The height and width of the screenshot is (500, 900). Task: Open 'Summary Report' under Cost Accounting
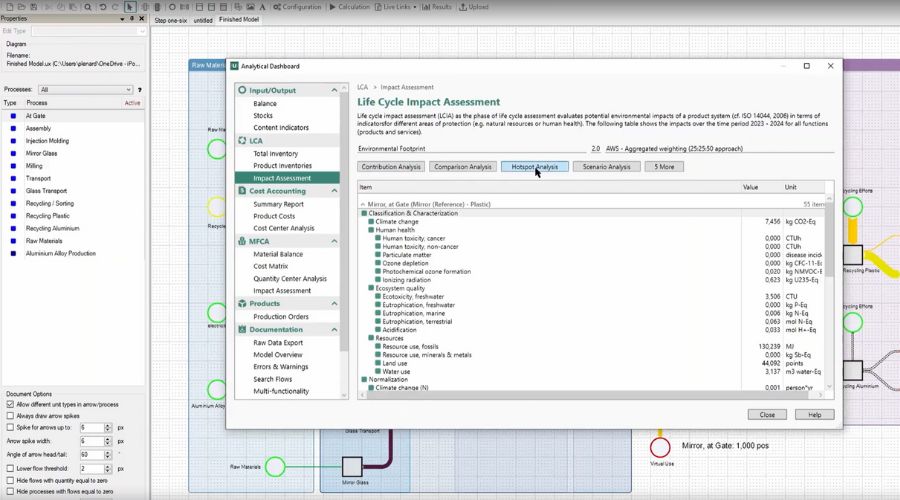[278, 204]
